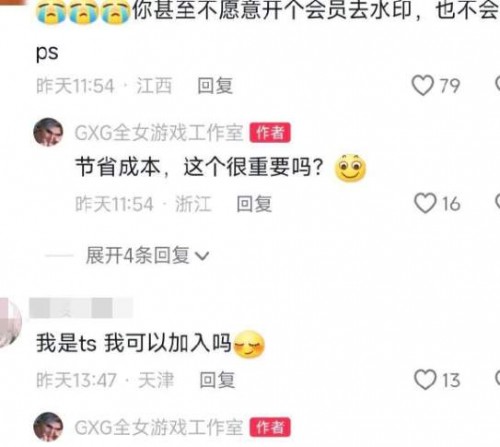500x447 pixels.
Task: Reply to the Jiangxi comment
Action: coord(215,86)
